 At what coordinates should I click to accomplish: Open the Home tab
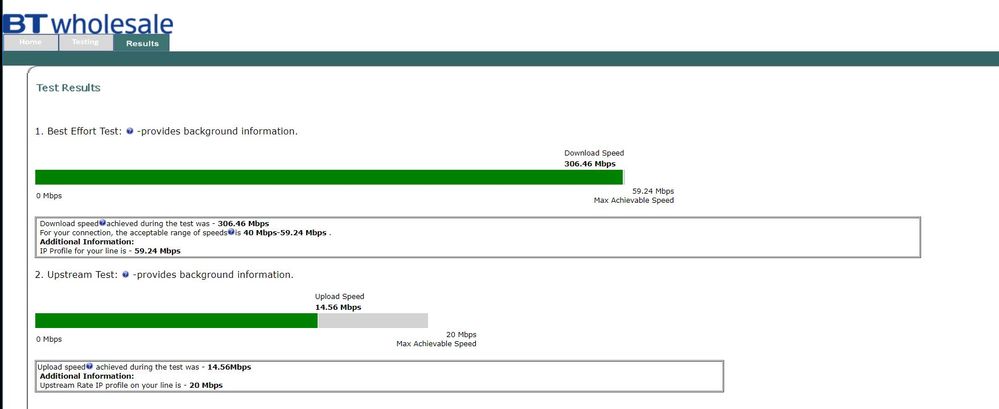pyautogui.click(x=30, y=43)
